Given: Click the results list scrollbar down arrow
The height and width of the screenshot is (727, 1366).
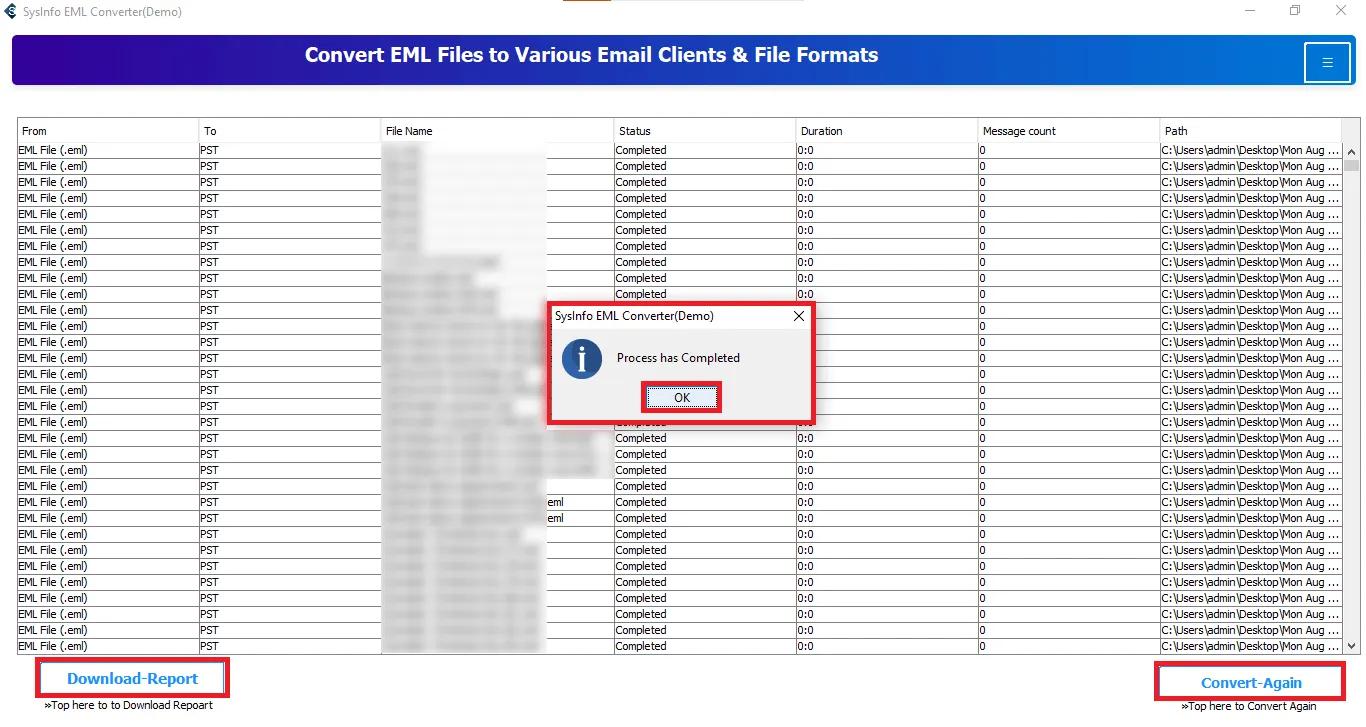Looking at the screenshot, I should point(1352,646).
